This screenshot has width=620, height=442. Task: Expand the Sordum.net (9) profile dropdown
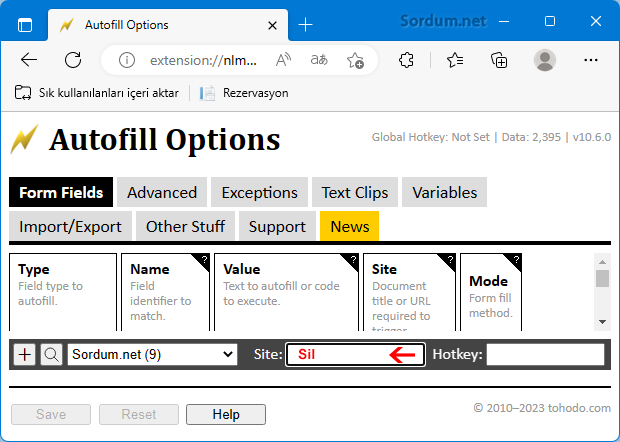pos(152,354)
